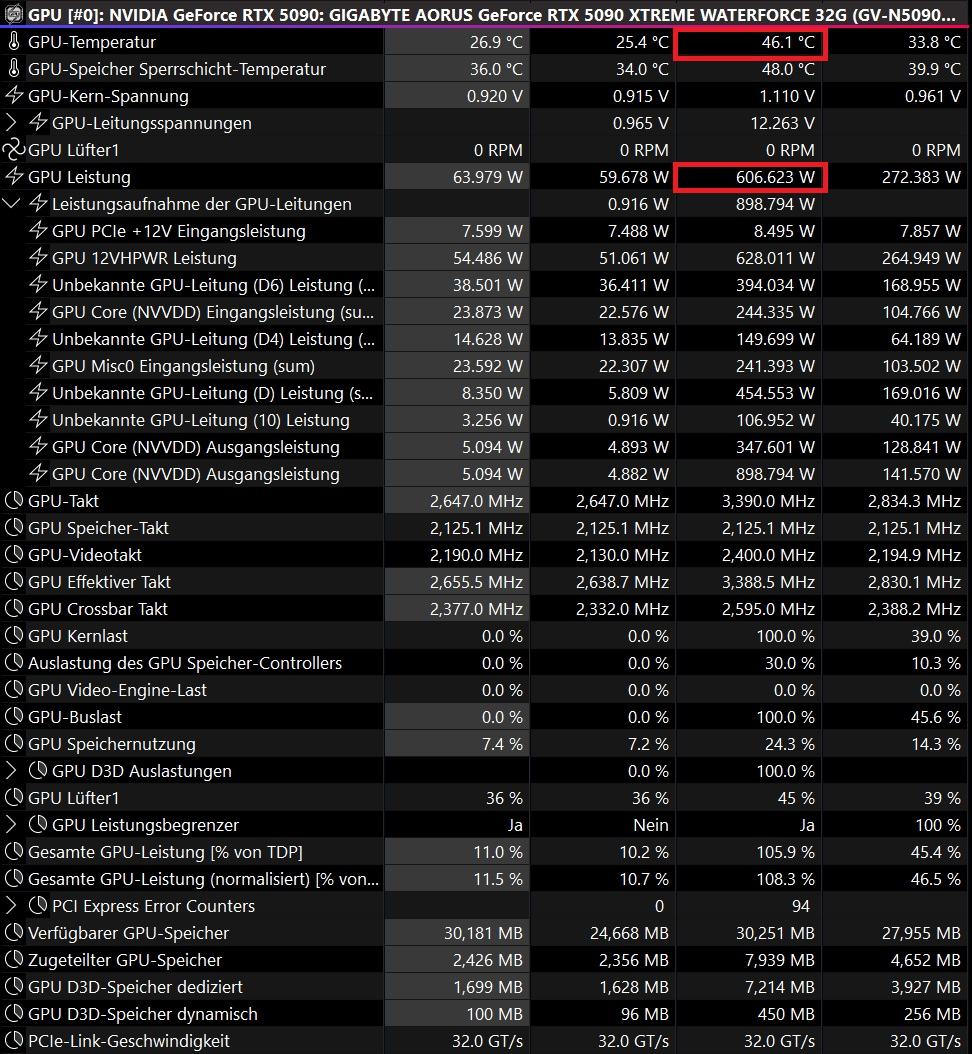
Task: Click current GPU temperature 26.9 °C
Action: [x=496, y=42]
